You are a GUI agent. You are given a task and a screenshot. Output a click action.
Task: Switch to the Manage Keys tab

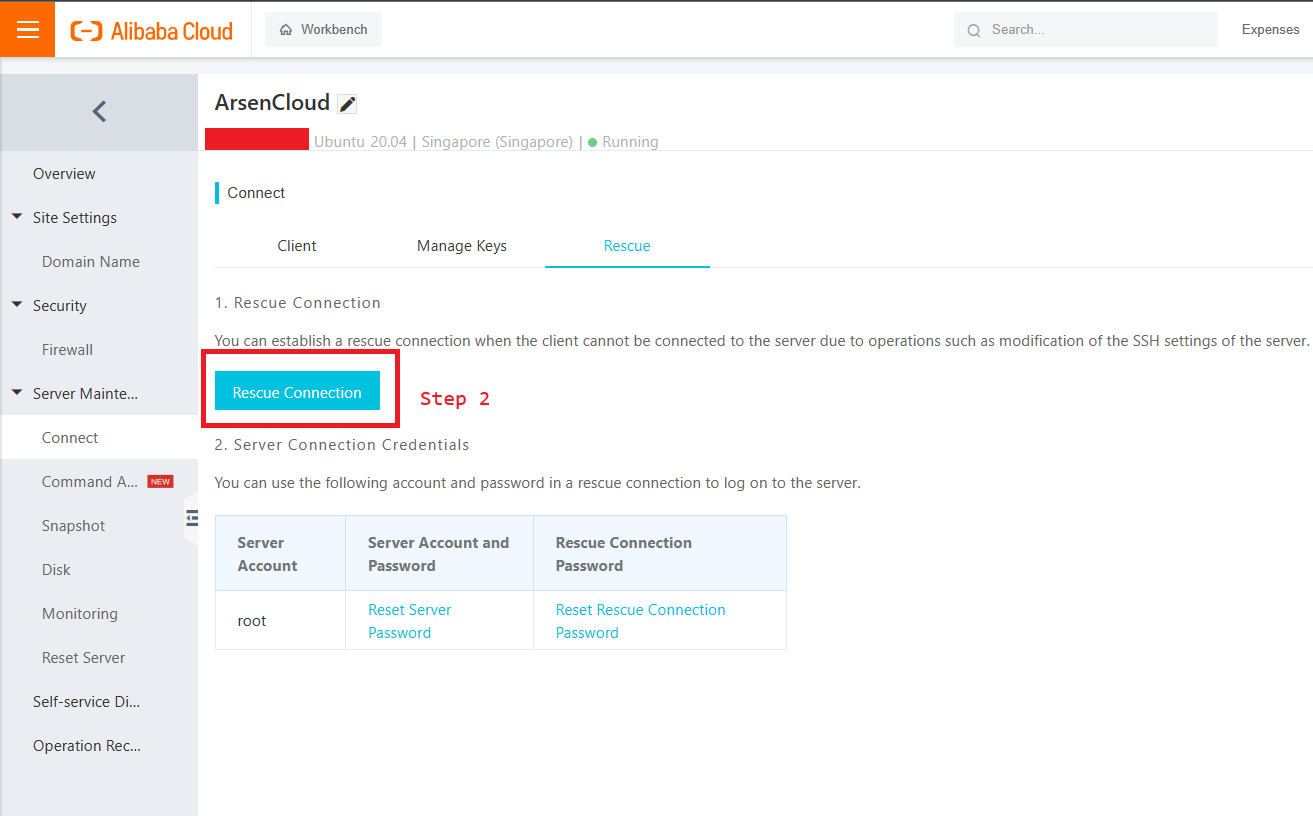click(462, 246)
